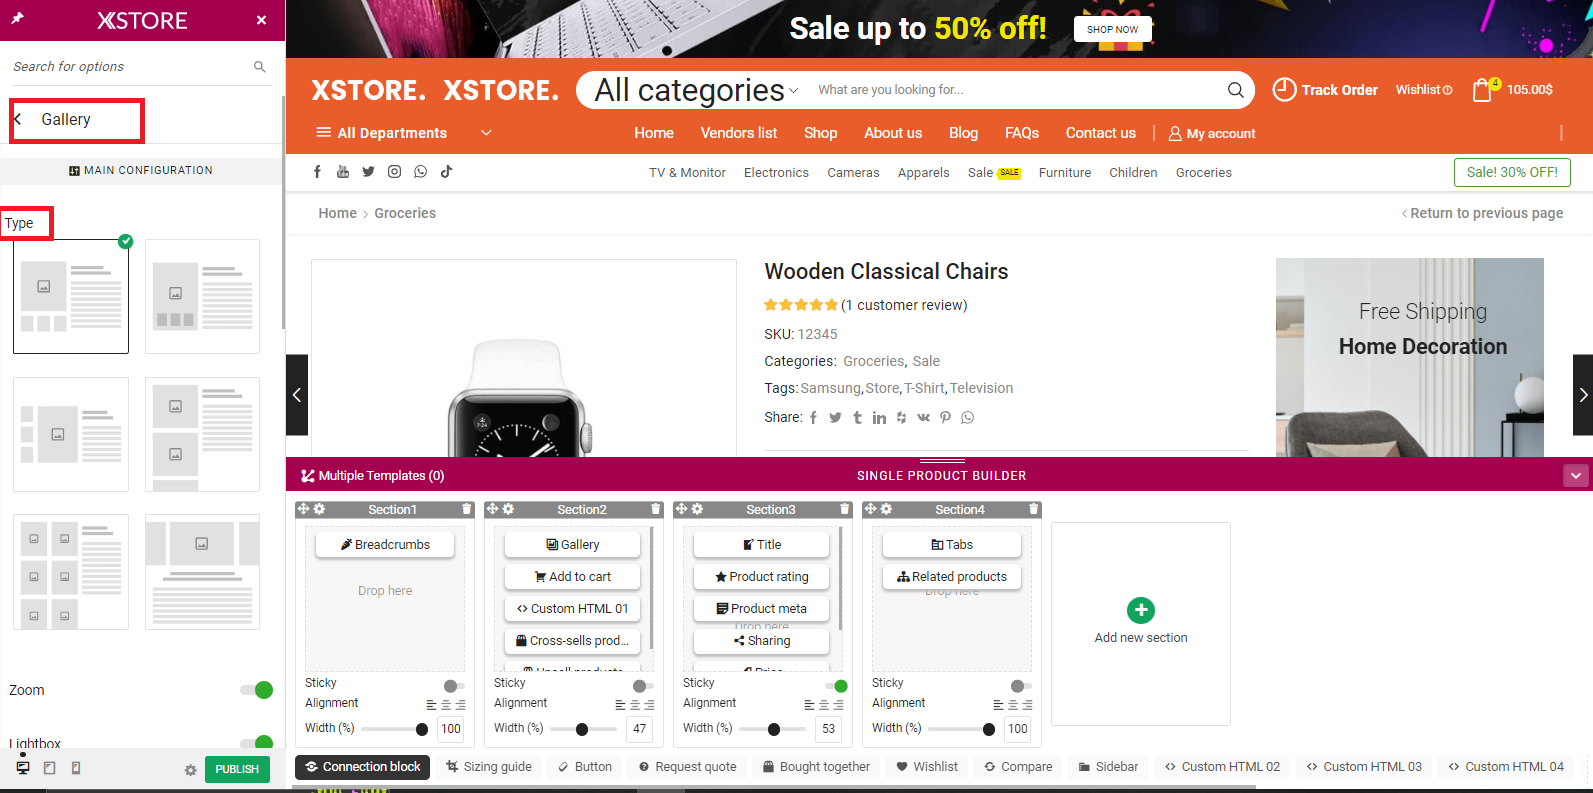Open settings gear beside Publish button

pos(190,770)
